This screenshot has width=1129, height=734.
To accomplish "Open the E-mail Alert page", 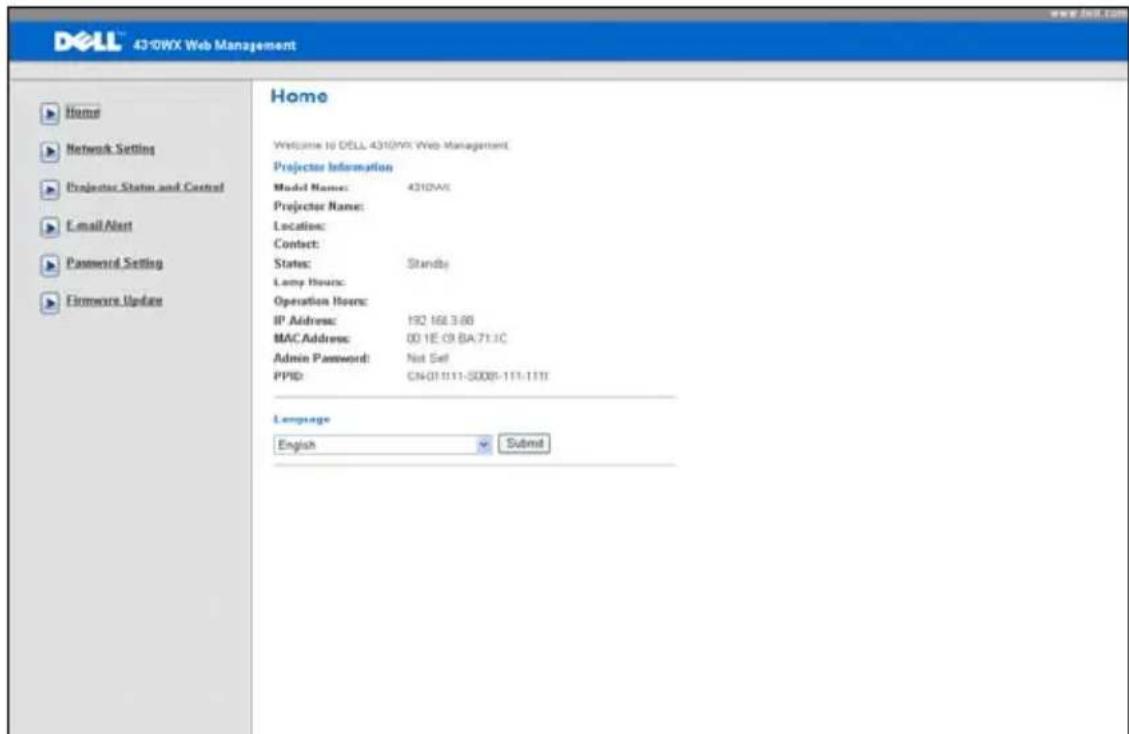I will coord(99,225).
